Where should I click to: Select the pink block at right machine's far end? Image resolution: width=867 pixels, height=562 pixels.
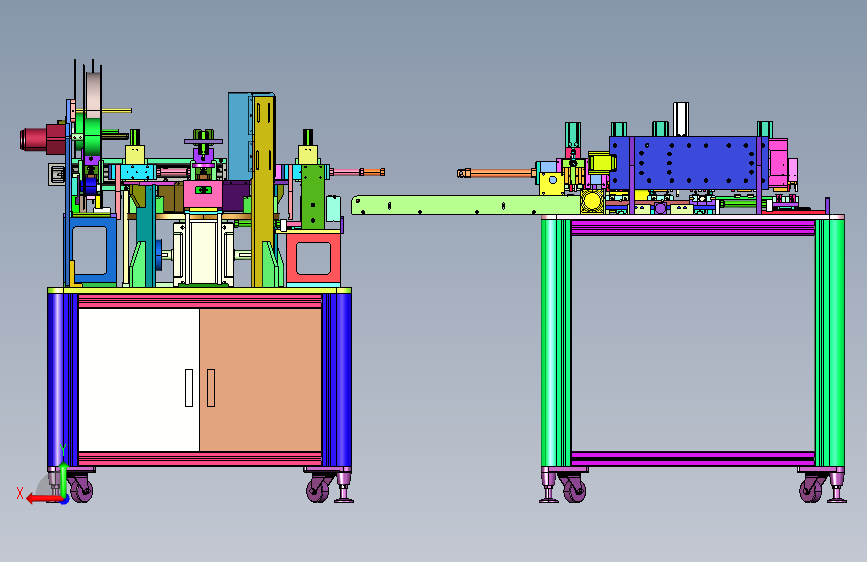pos(778,163)
